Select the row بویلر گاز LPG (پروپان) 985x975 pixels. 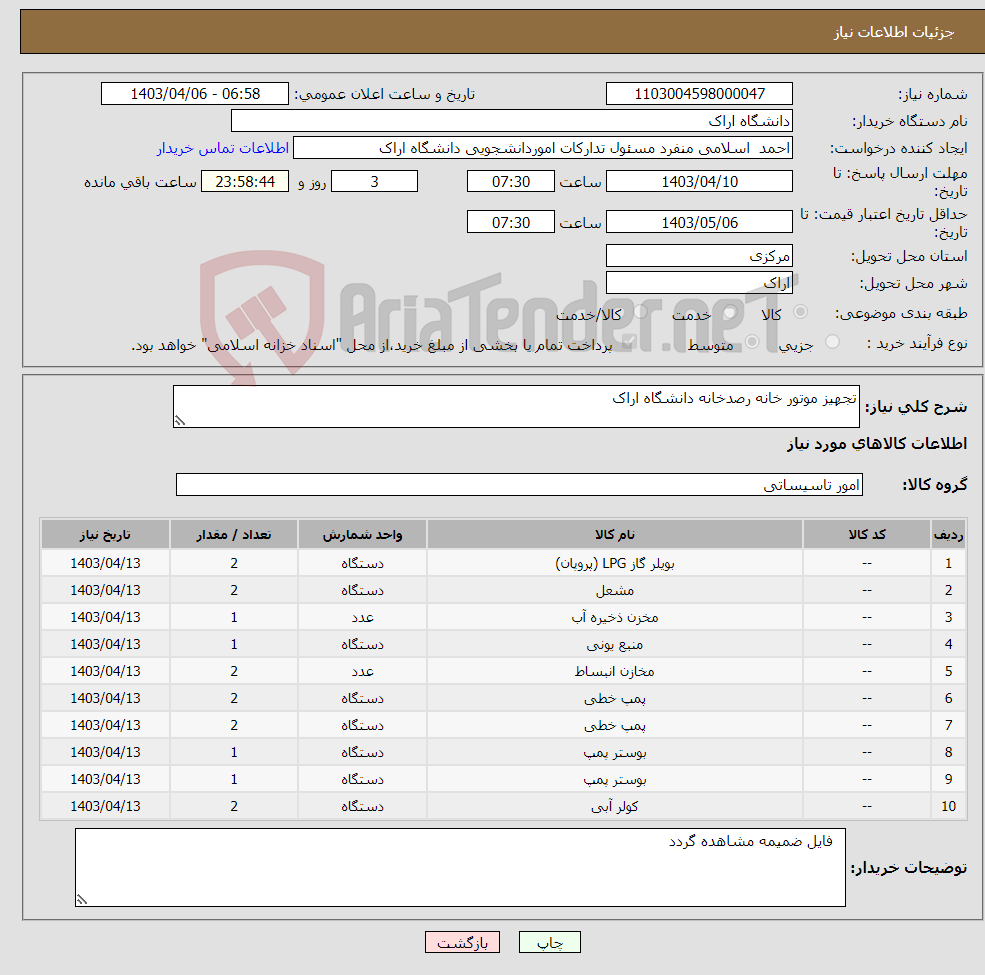(503, 563)
